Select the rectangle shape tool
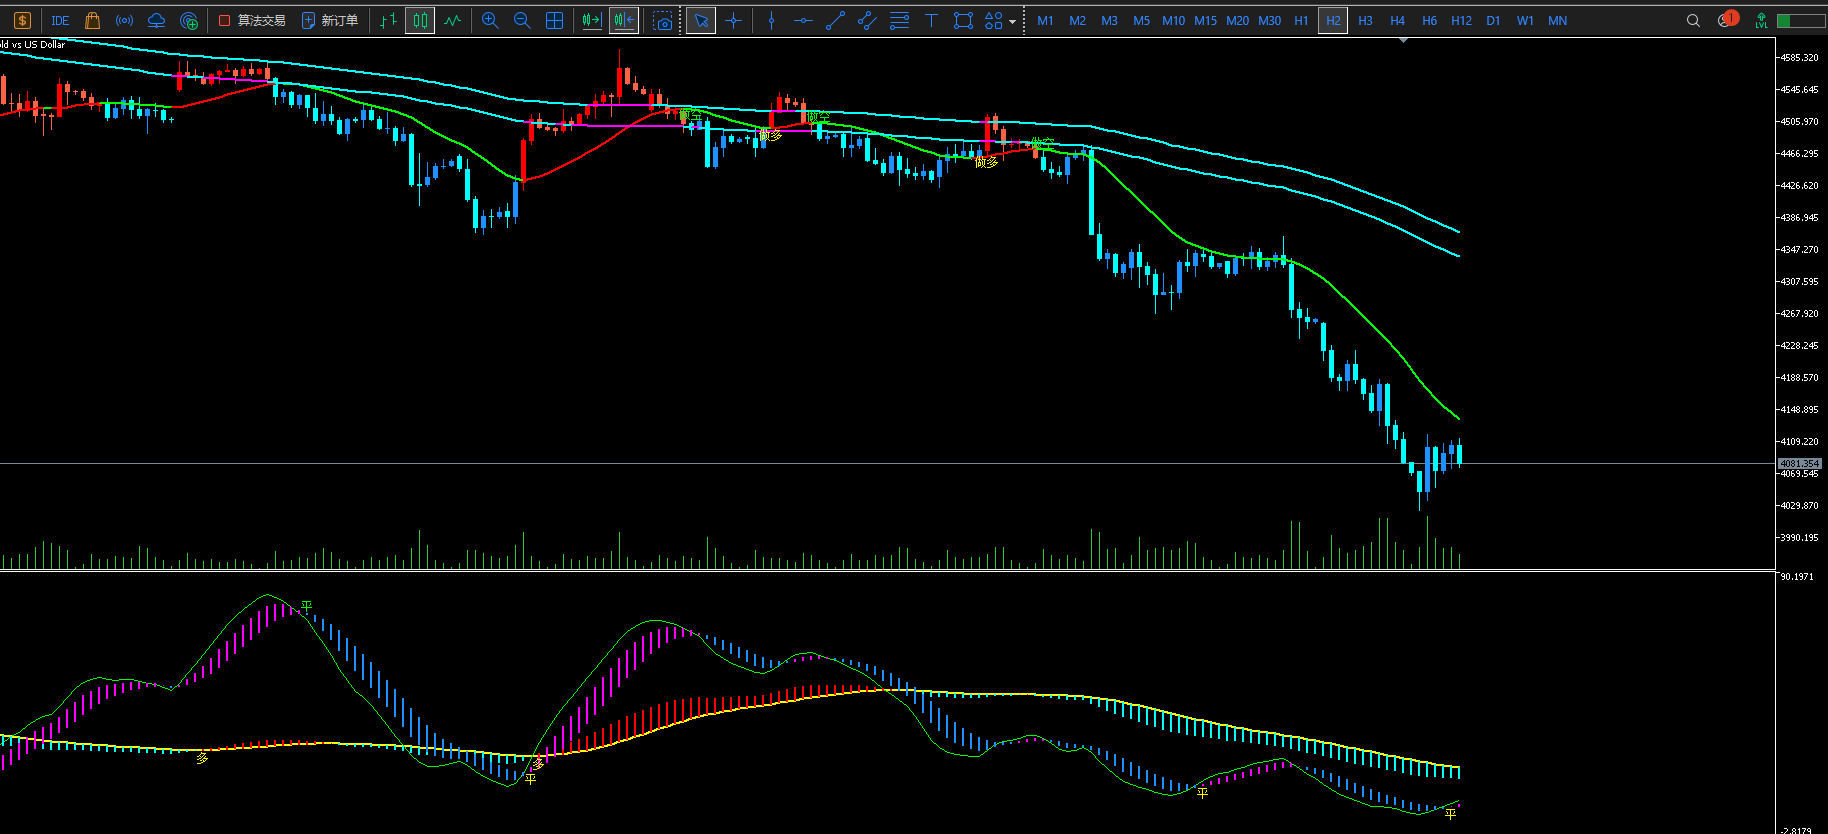Screen dimensions: 1828x834 click(x=963, y=20)
